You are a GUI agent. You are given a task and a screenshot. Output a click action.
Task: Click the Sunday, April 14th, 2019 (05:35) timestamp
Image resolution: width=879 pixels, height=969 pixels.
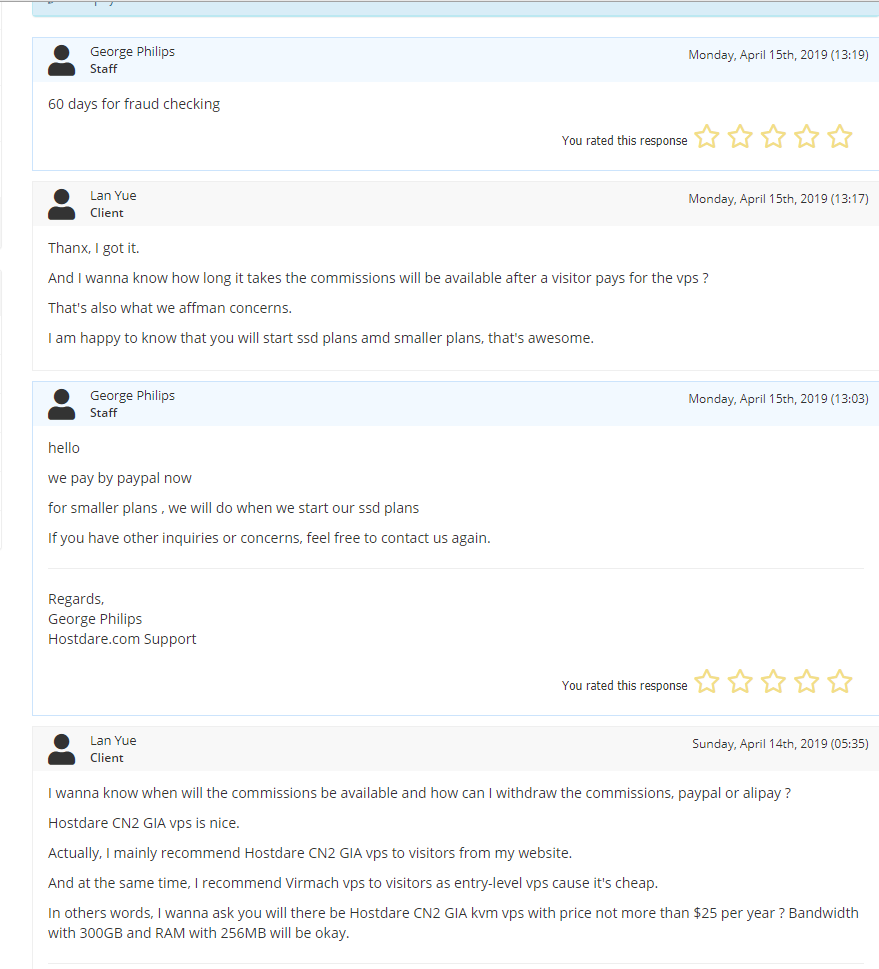tap(780, 744)
